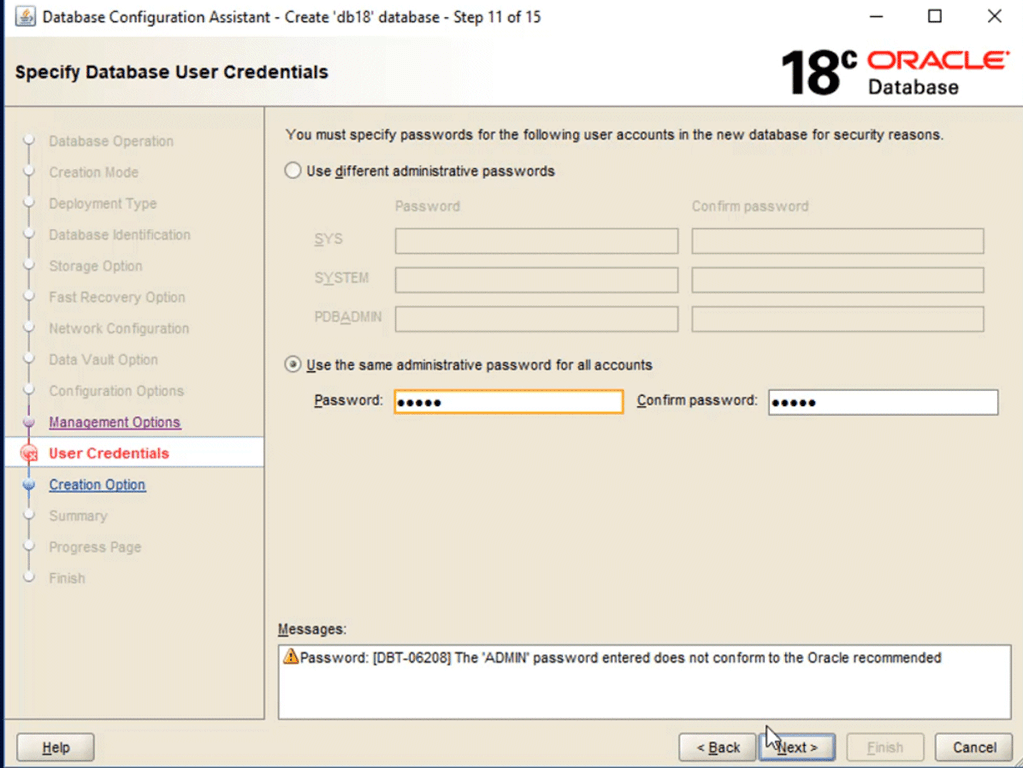The height and width of the screenshot is (768, 1023).
Task: Click the SYSTEM confirm password field
Action: pyautogui.click(x=838, y=280)
